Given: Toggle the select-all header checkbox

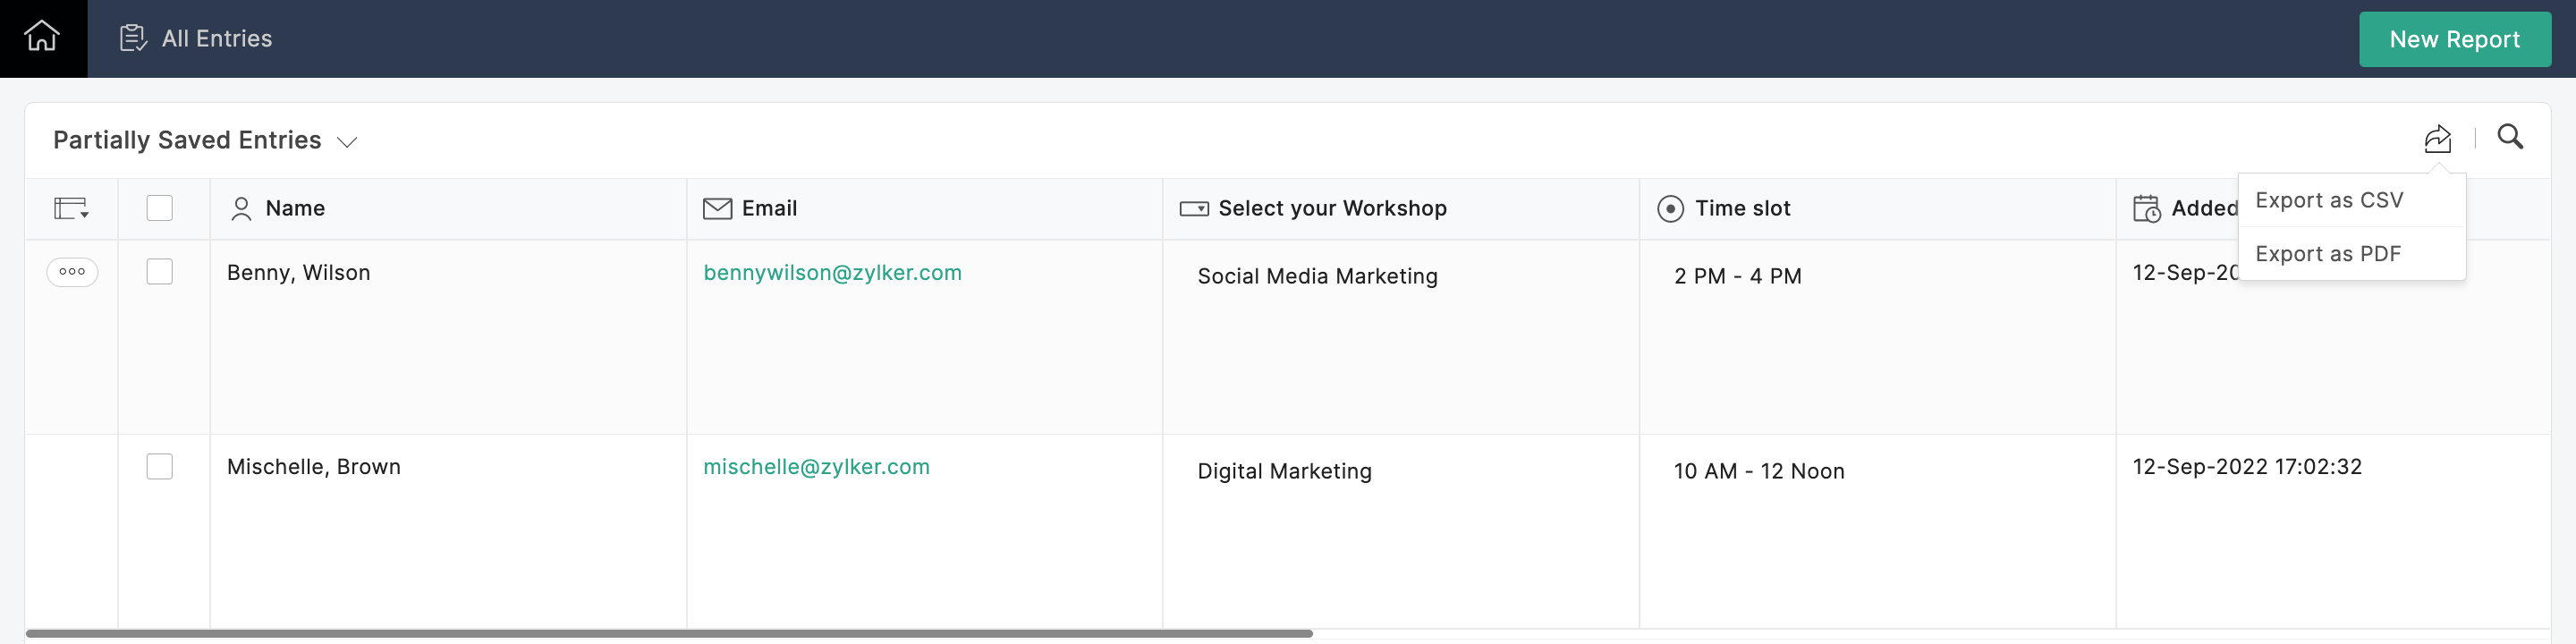Looking at the screenshot, I should 160,208.
